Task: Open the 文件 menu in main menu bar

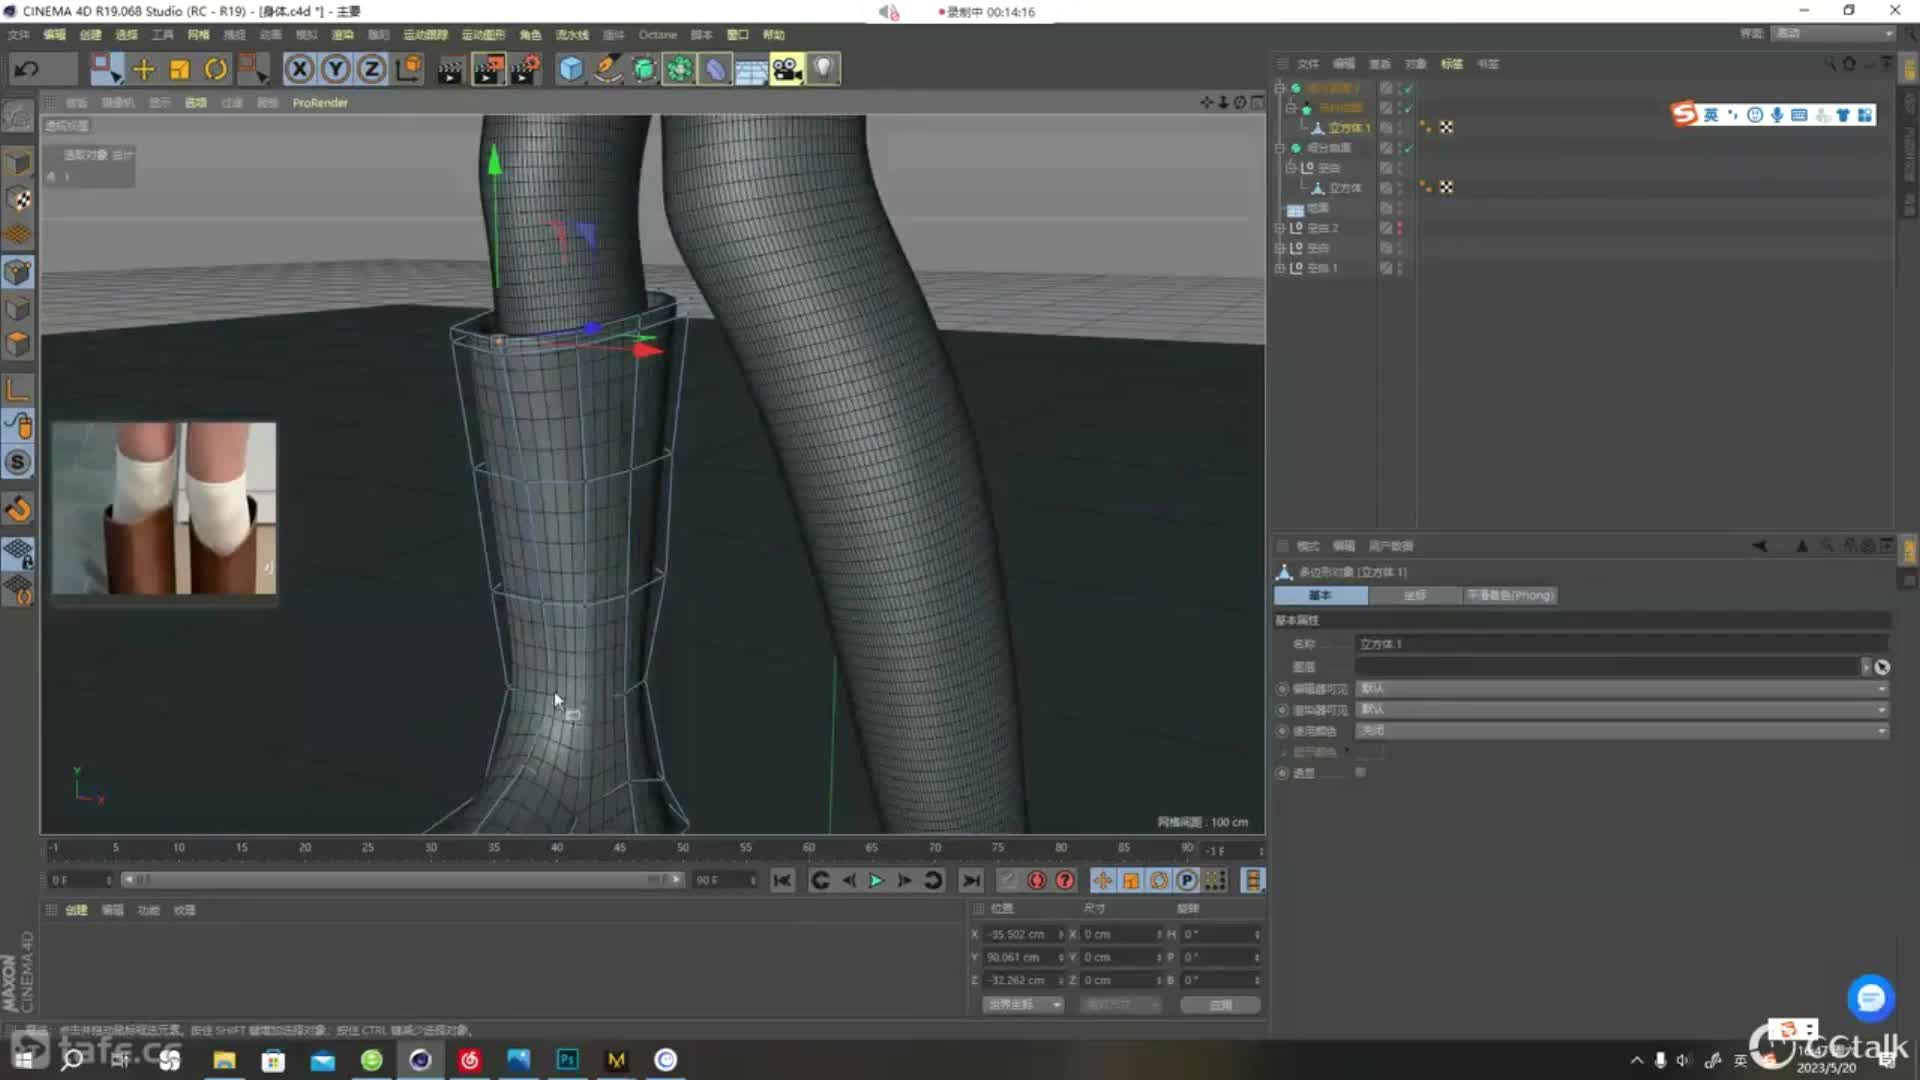Action: 19,35
